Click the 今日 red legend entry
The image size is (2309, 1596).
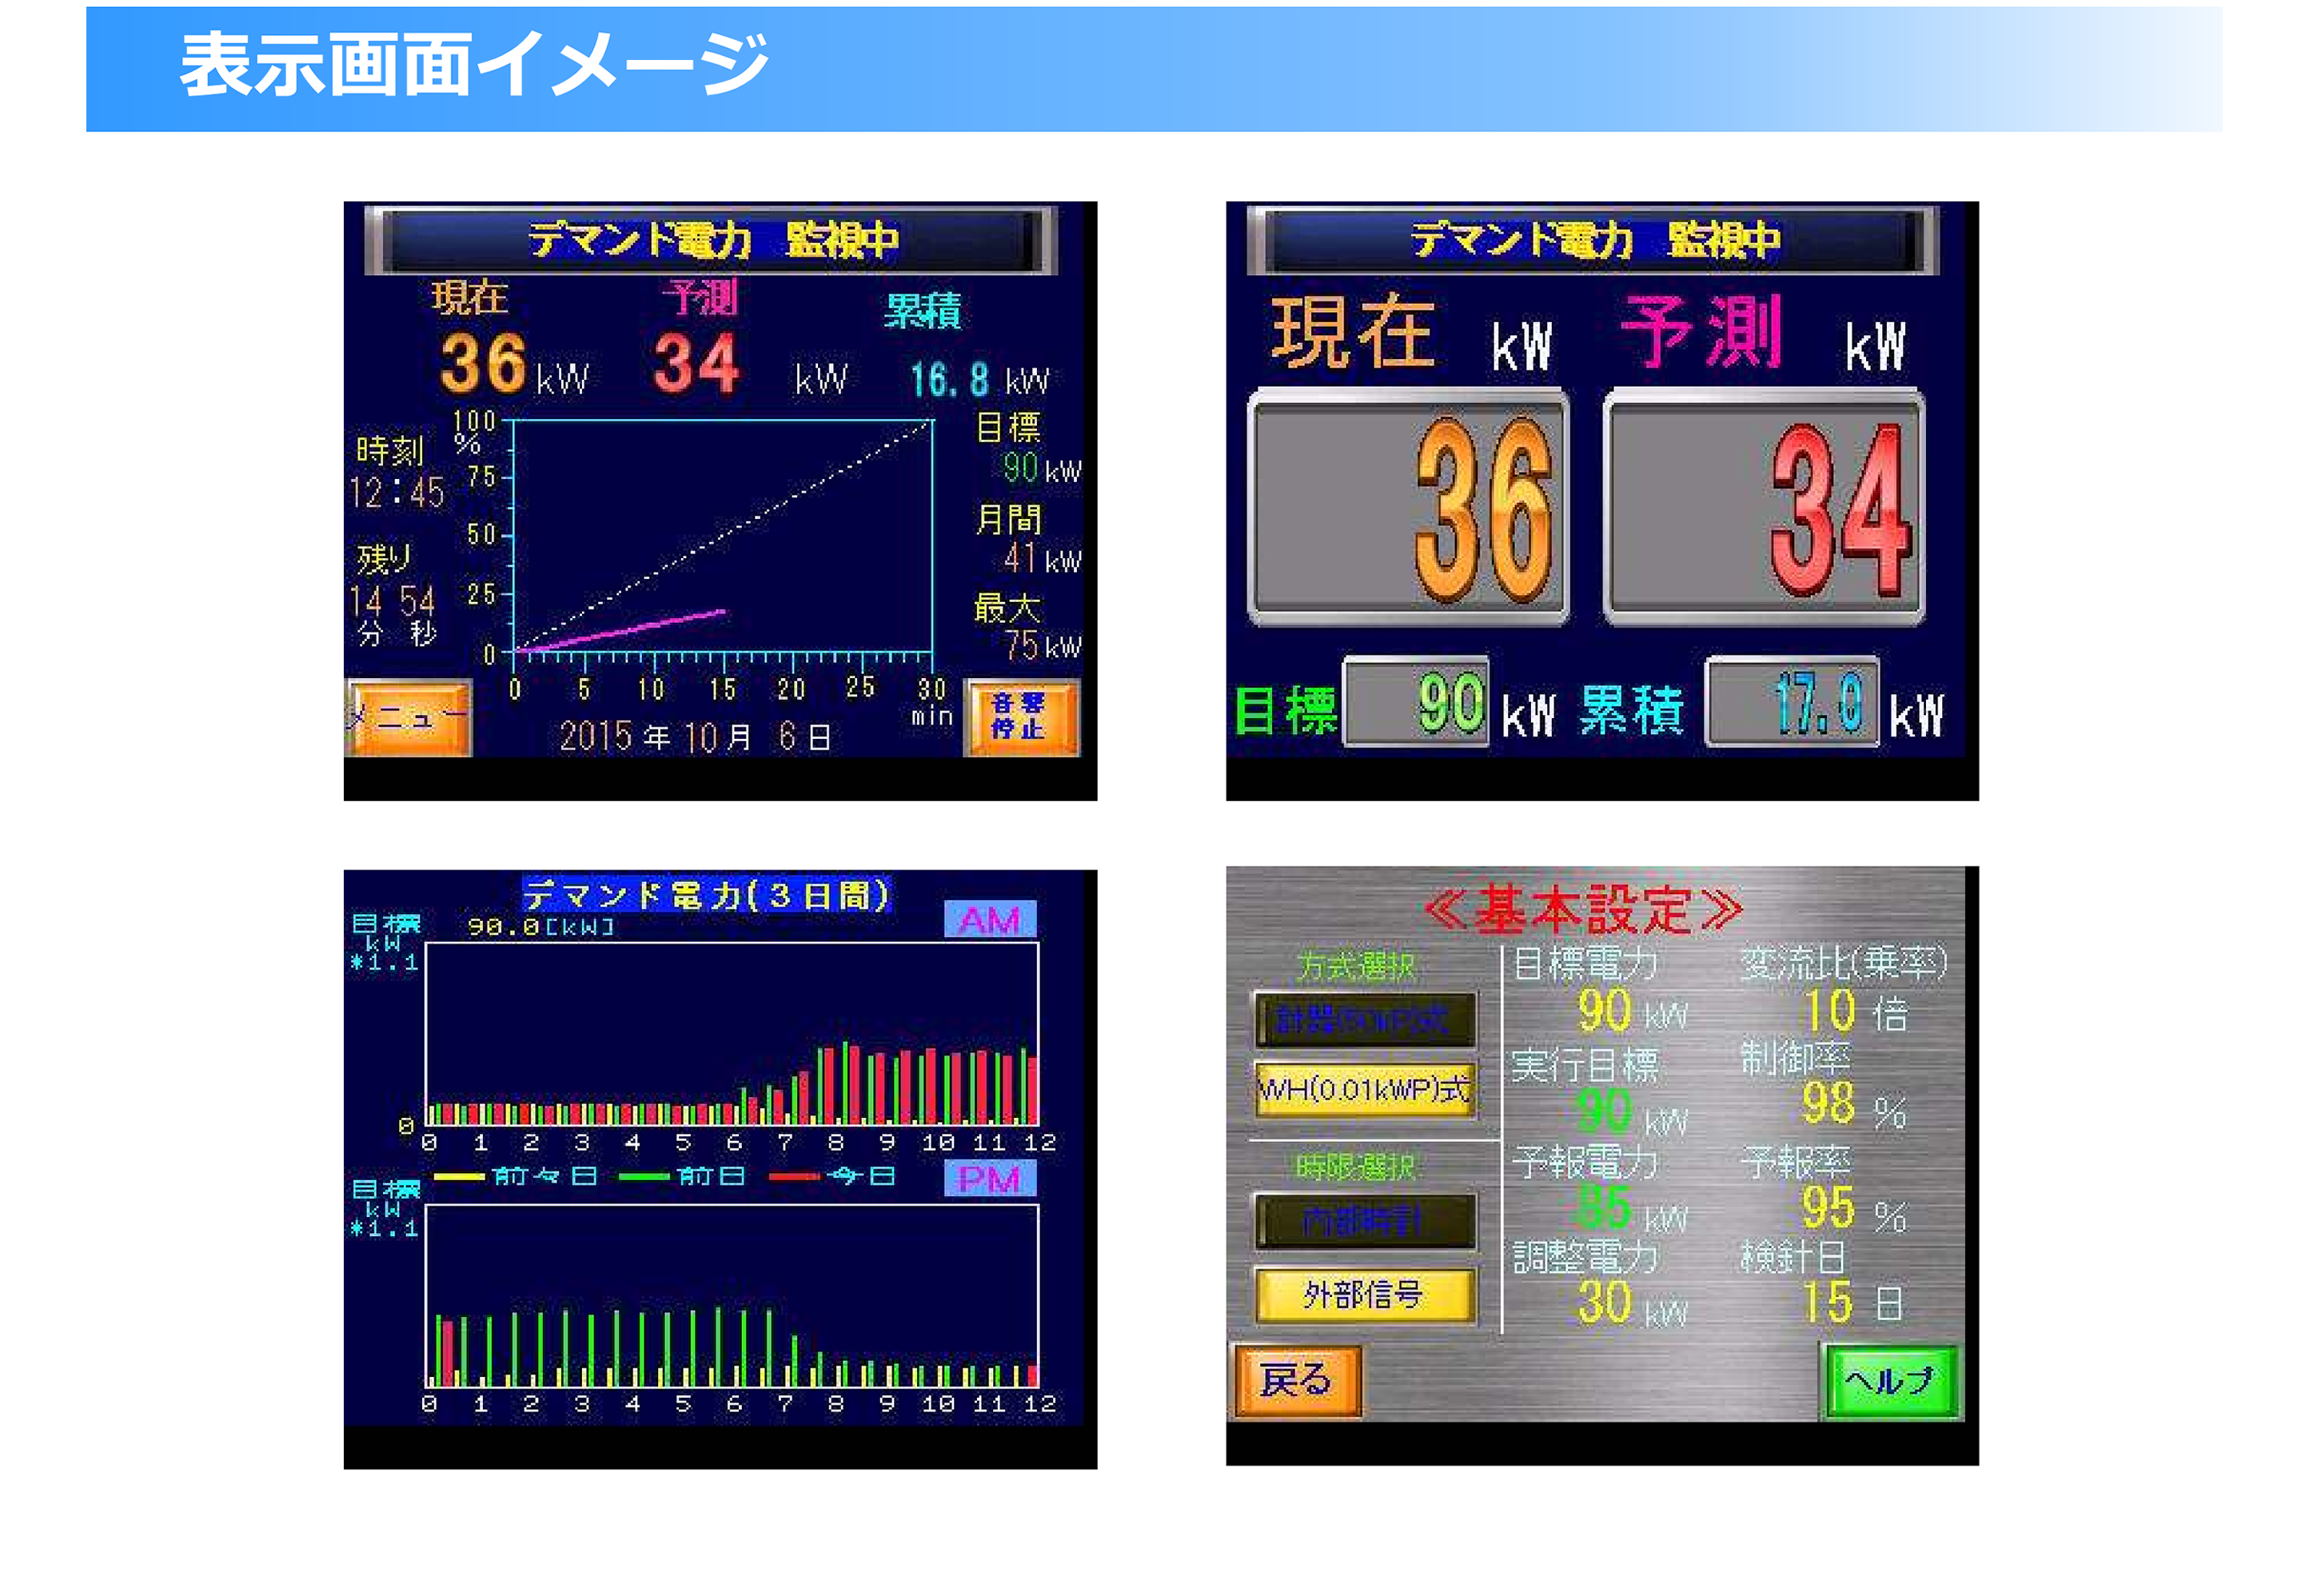pos(833,1177)
